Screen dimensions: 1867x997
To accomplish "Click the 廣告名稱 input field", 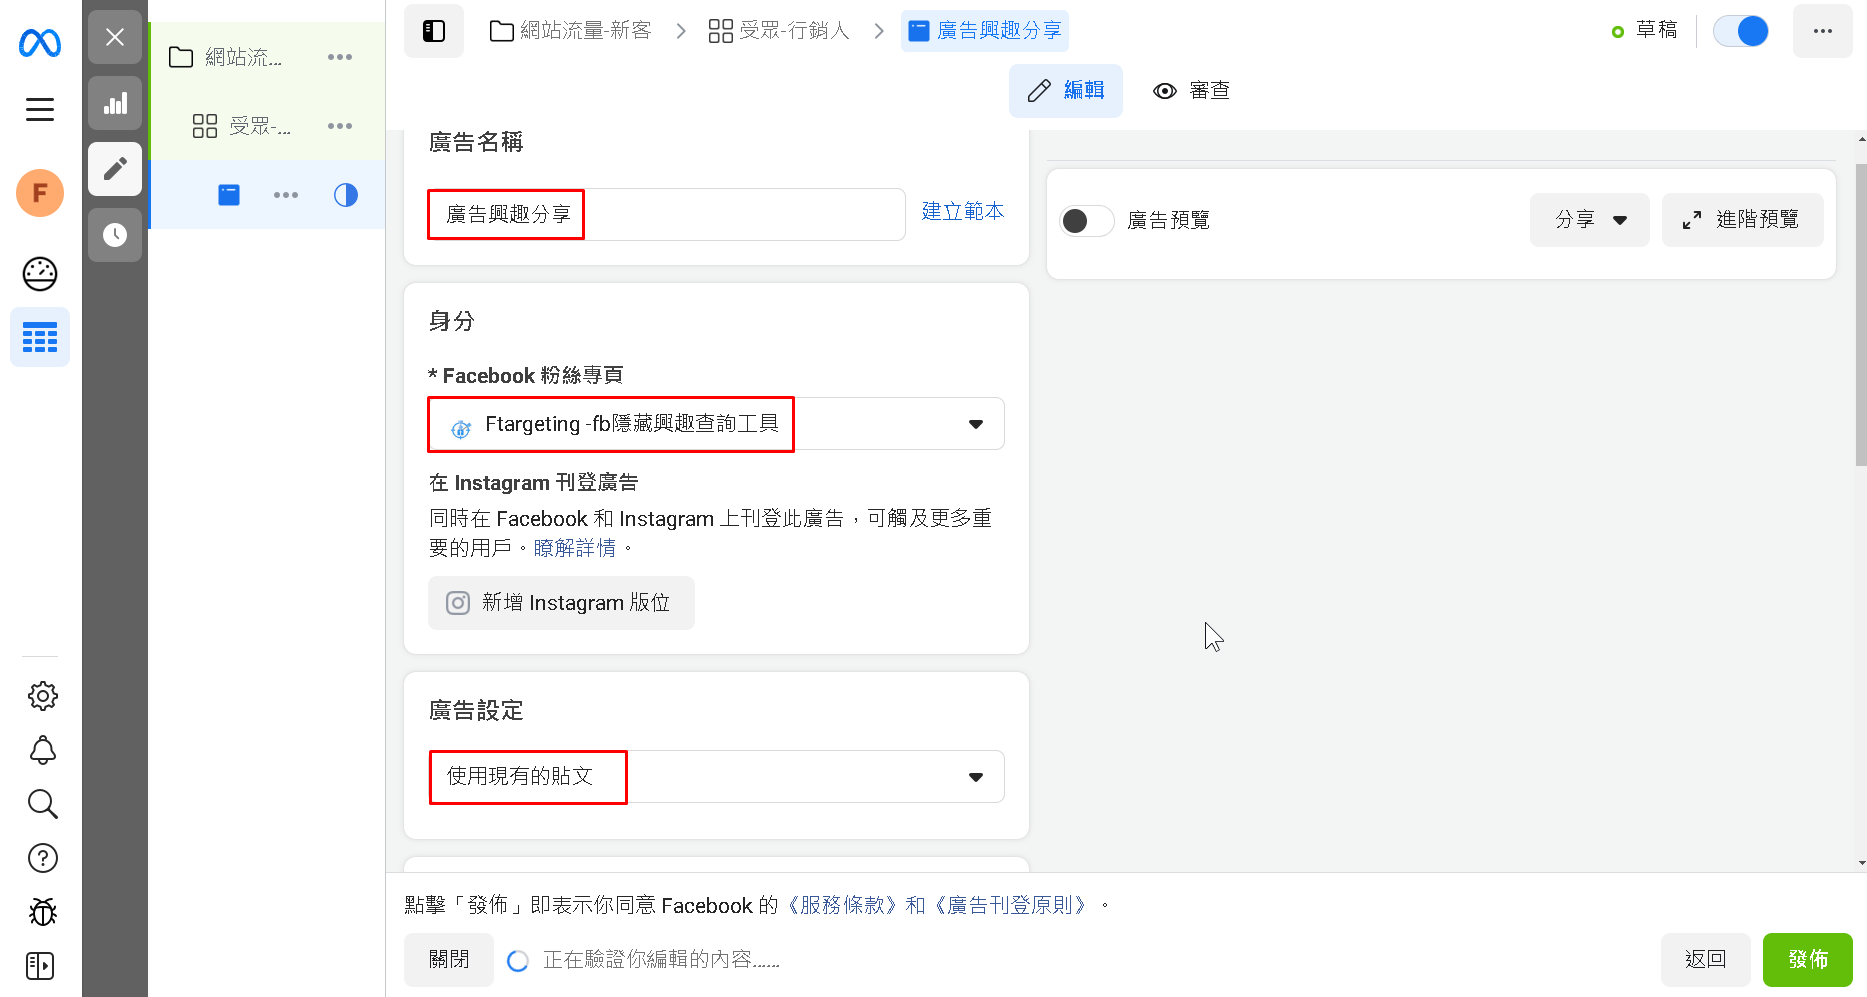I will [666, 214].
